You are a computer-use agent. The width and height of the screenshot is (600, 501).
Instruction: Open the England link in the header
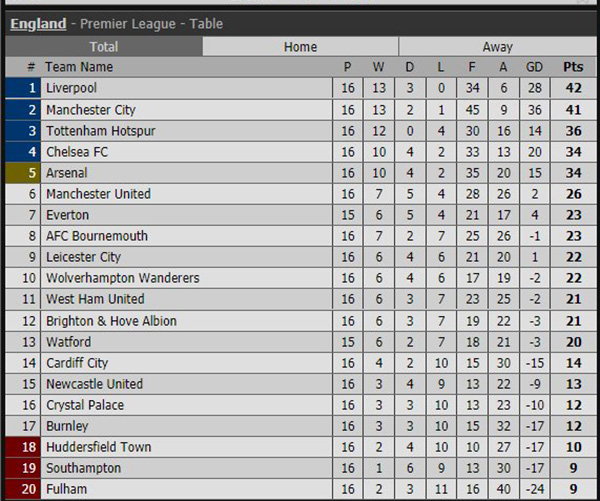pyautogui.click(x=38, y=24)
